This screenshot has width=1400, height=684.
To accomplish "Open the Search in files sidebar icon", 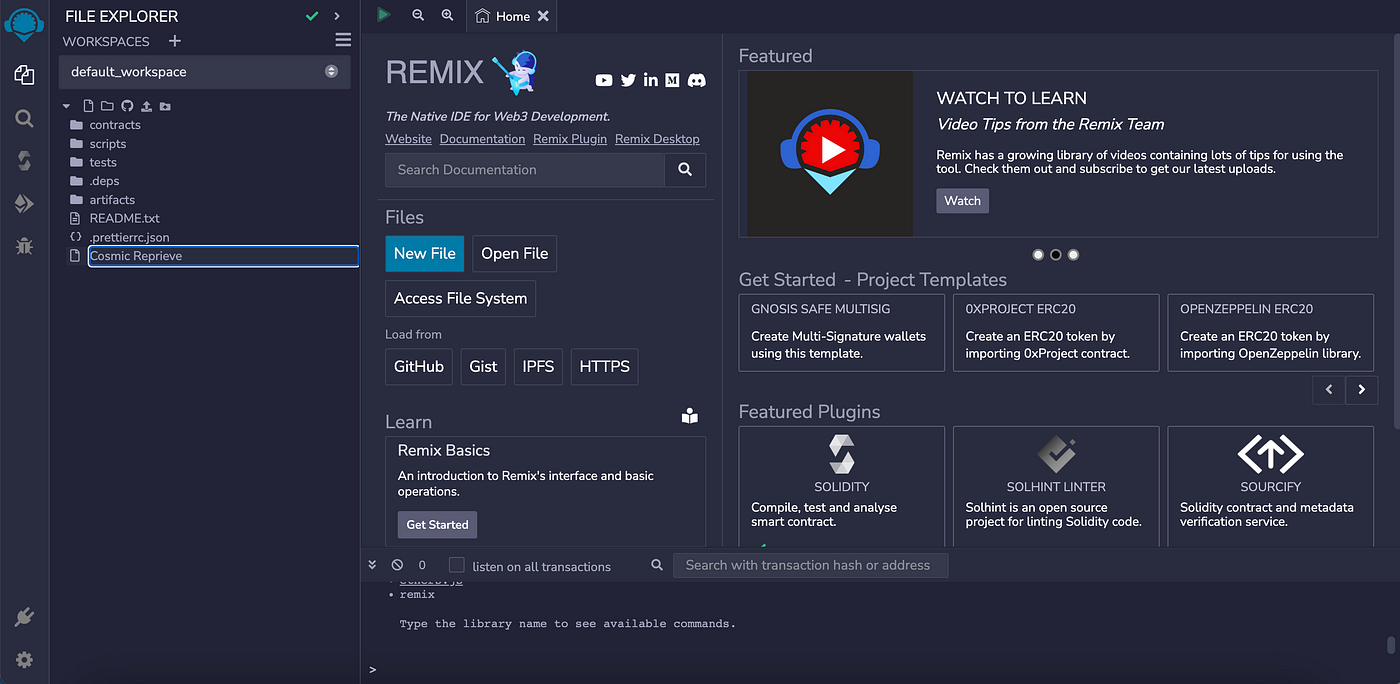I will [24, 118].
